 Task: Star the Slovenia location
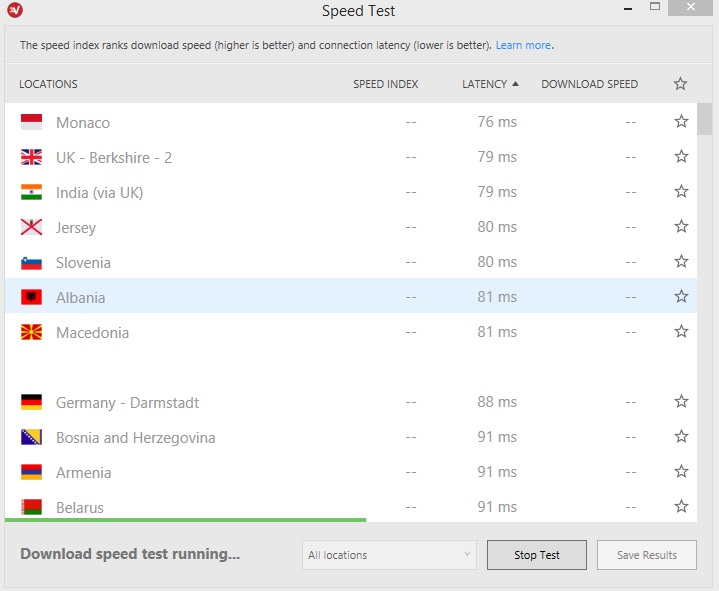[x=681, y=261]
